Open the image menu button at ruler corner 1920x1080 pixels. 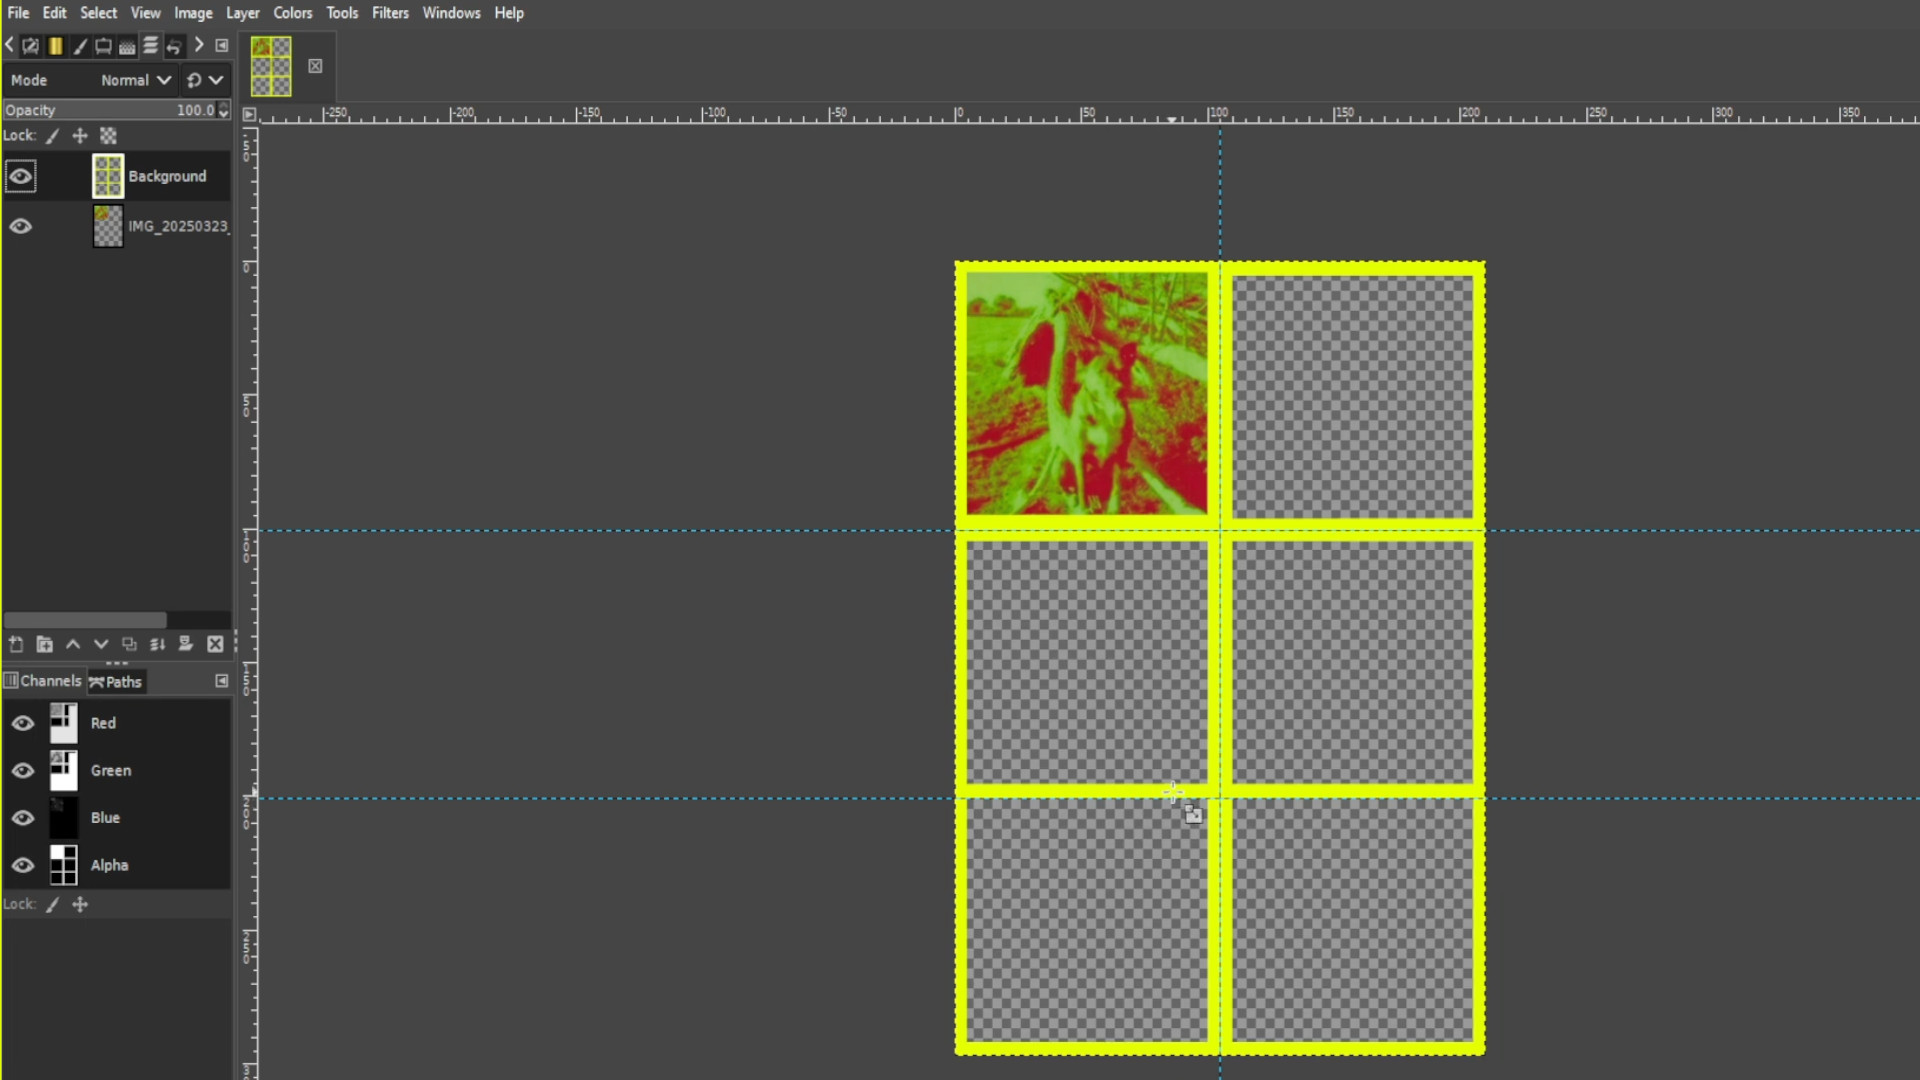tap(249, 114)
